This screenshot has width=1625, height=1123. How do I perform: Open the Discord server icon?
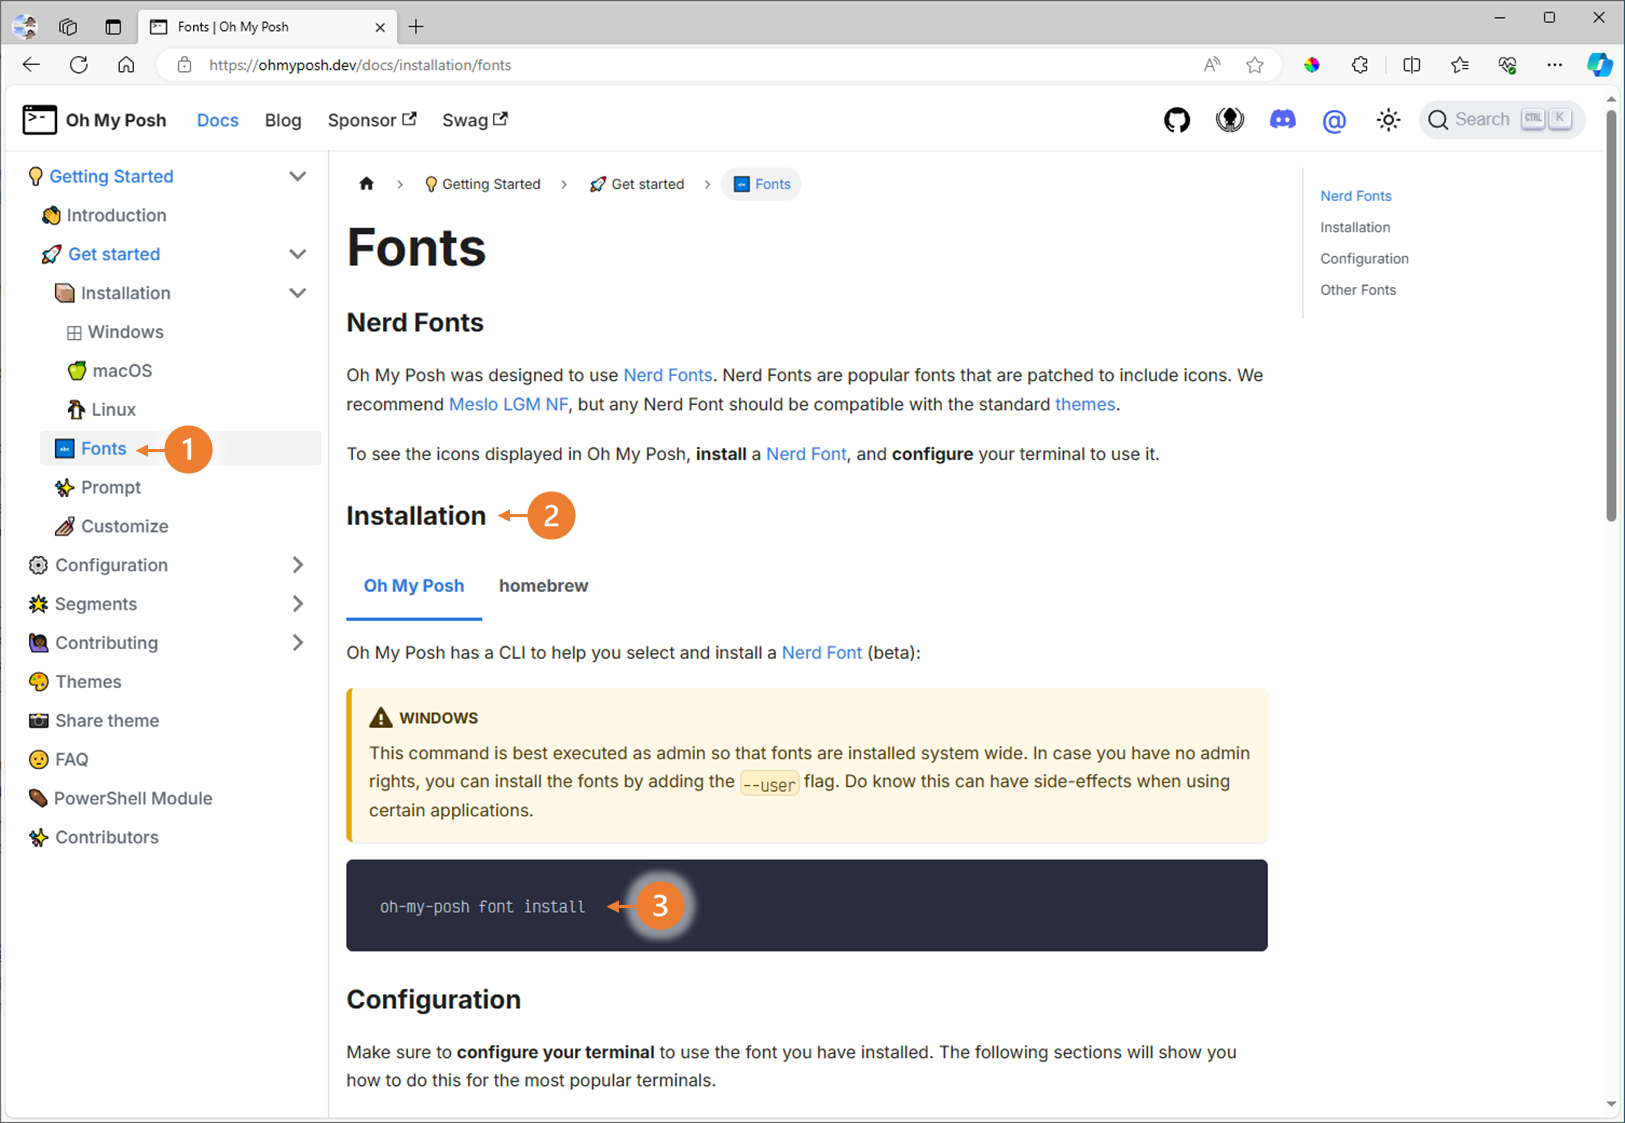click(1282, 120)
